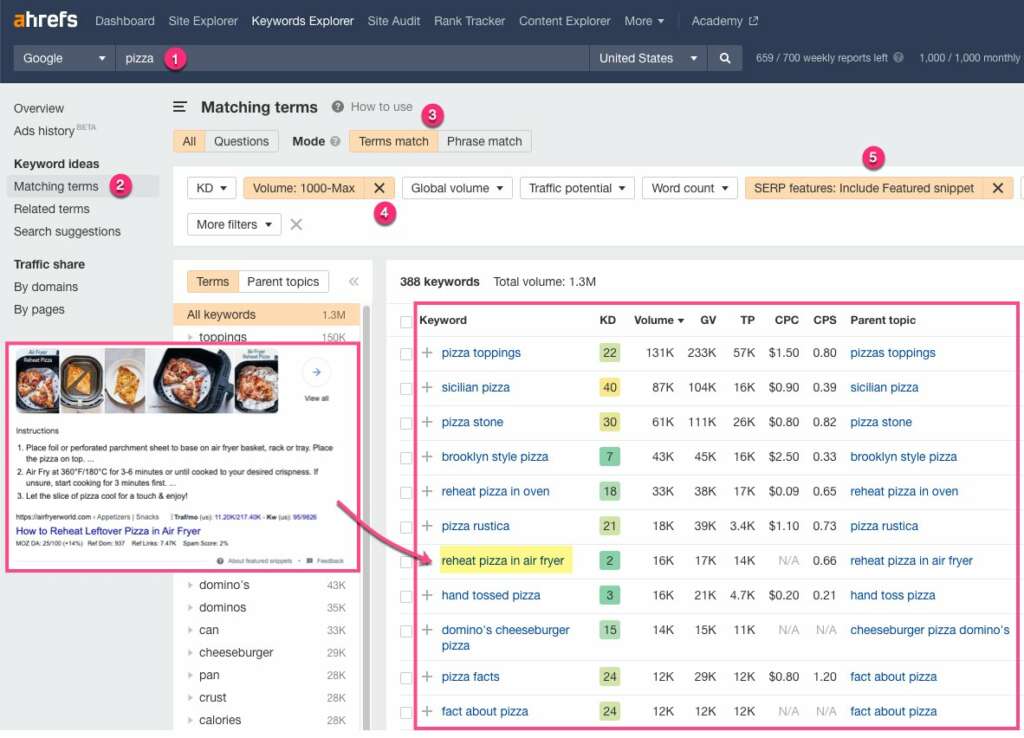Click the search magnifier button
The width and height of the screenshot is (1024, 738).
(x=725, y=58)
